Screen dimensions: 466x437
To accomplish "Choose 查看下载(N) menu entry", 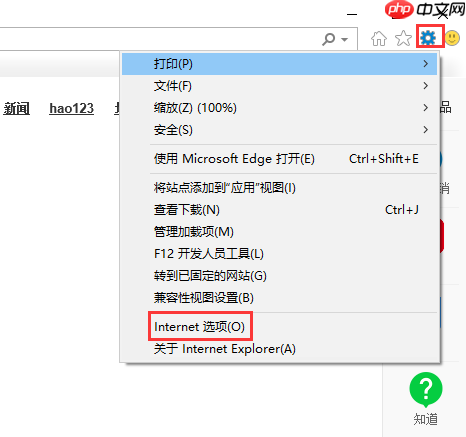I will tap(279, 210).
